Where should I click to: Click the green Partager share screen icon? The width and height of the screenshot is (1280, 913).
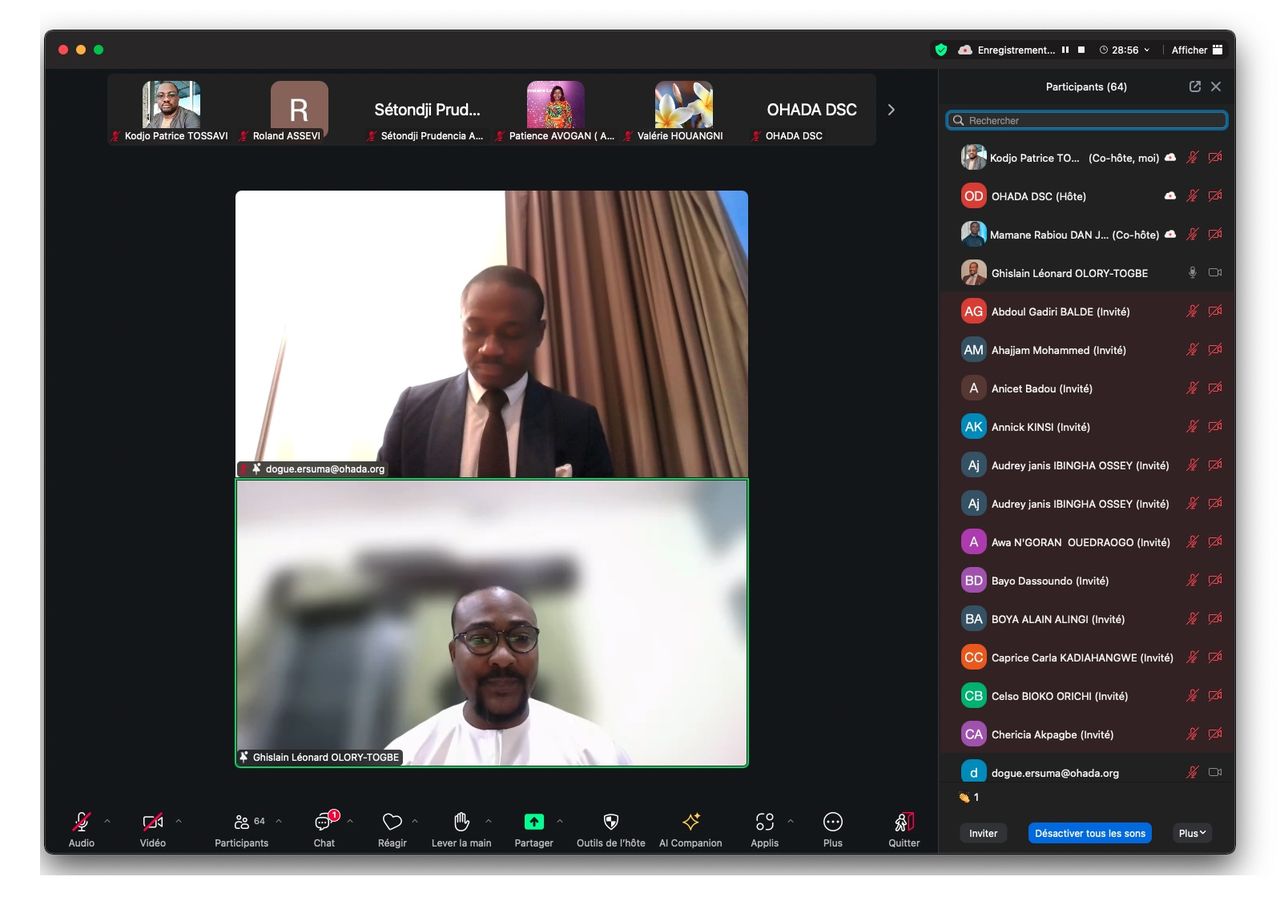[x=534, y=822]
